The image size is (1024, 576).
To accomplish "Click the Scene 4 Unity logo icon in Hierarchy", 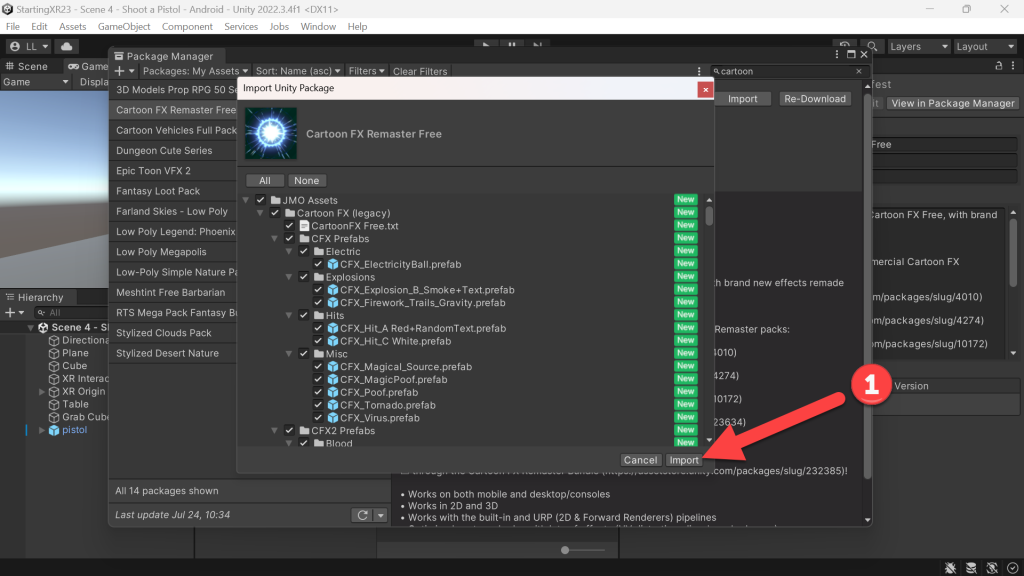I will point(43,327).
